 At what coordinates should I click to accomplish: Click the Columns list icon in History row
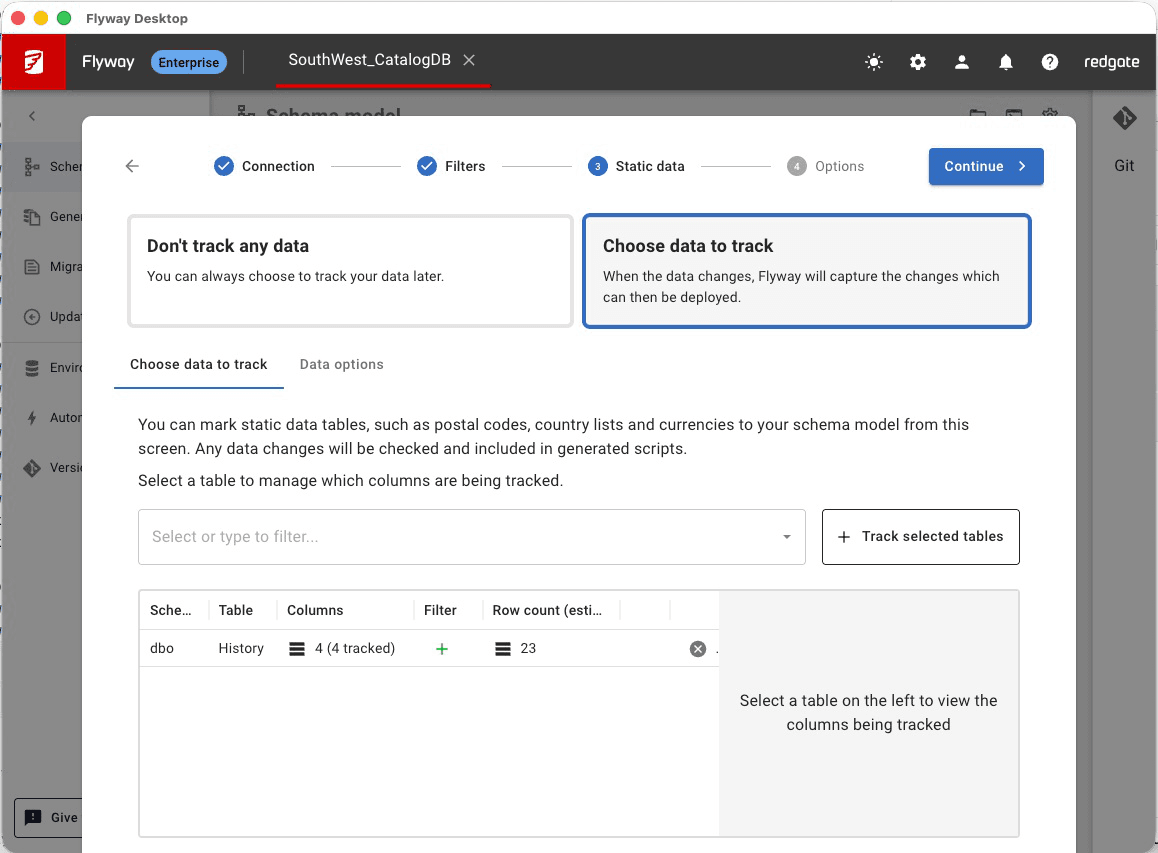[297, 648]
